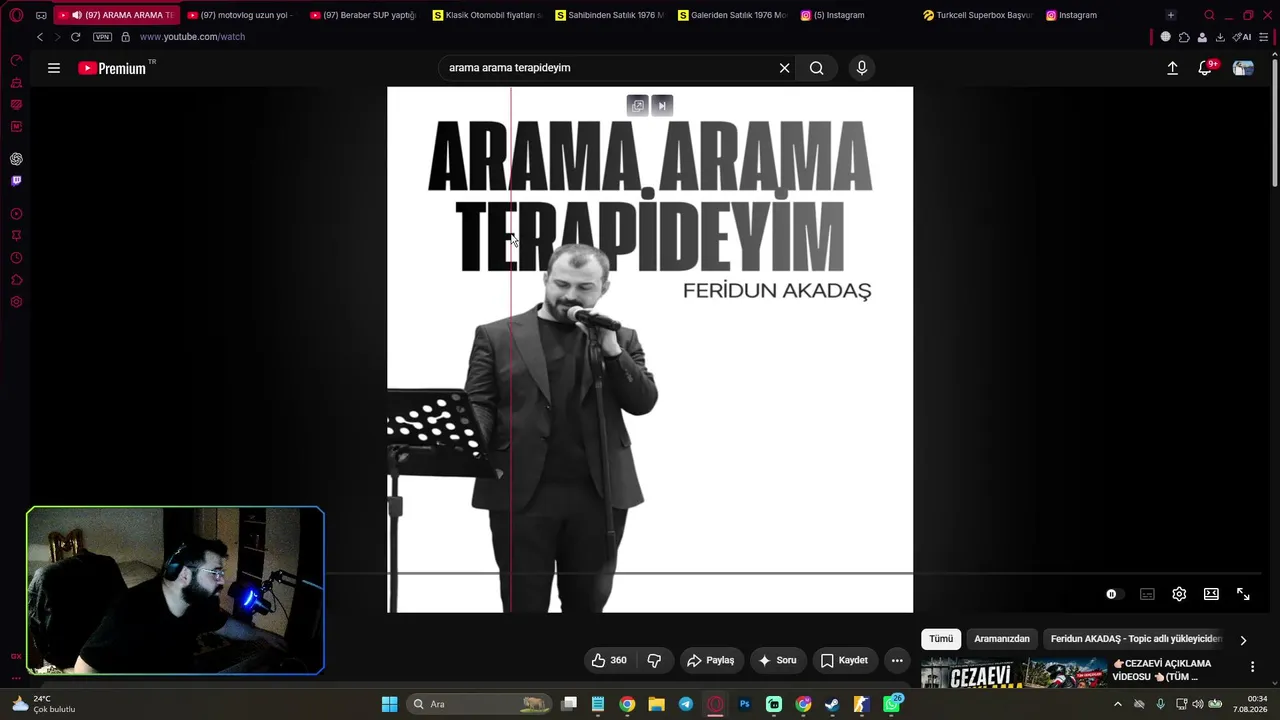Viewport: 1280px width, 720px height.
Task: Open the Opera main menu logo
Action: pyautogui.click(x=16, y=15)
